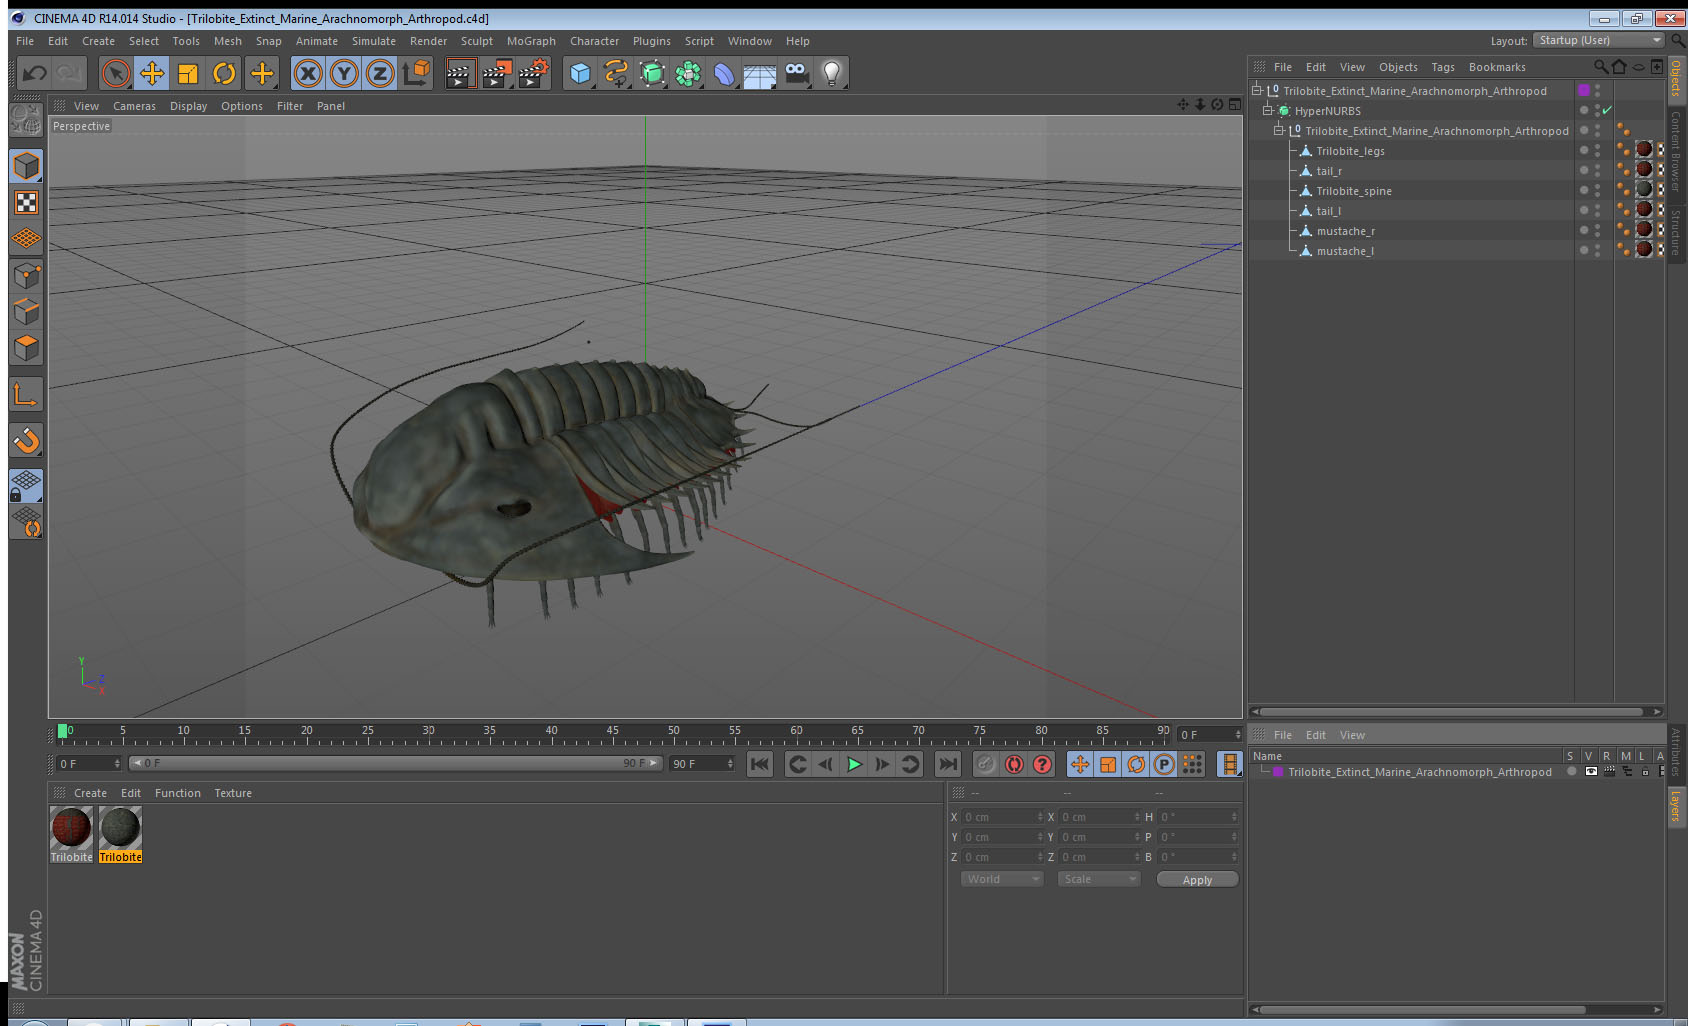Activate the Move tool
Image resolution: width=1688 pixels, height=1026 pixels.
(152, 73)
